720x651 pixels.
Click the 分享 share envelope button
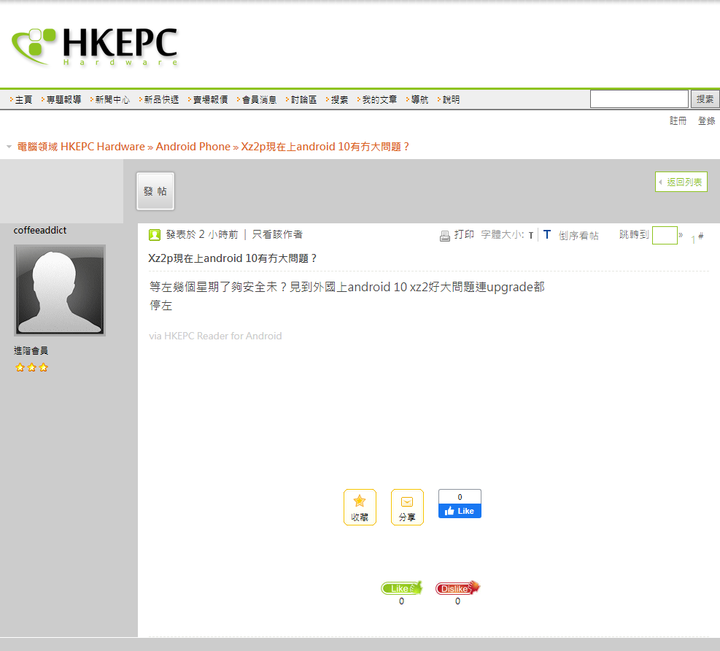[x=407, y=507]
